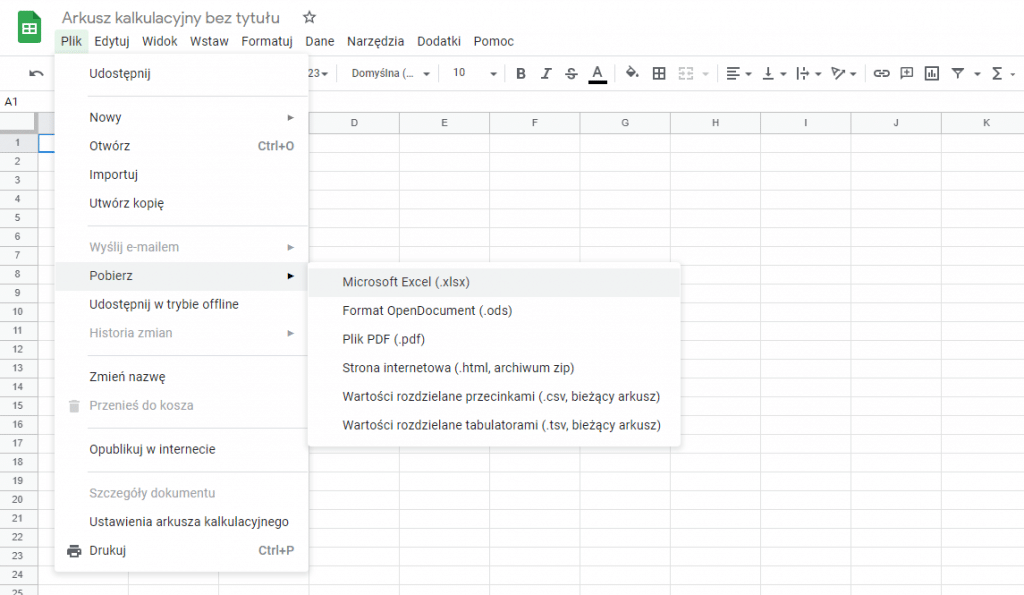Image resolution: width=1024 pixels, height=595 pixels.
Task: Toggle italic formatting
Action: click(546, 73)
